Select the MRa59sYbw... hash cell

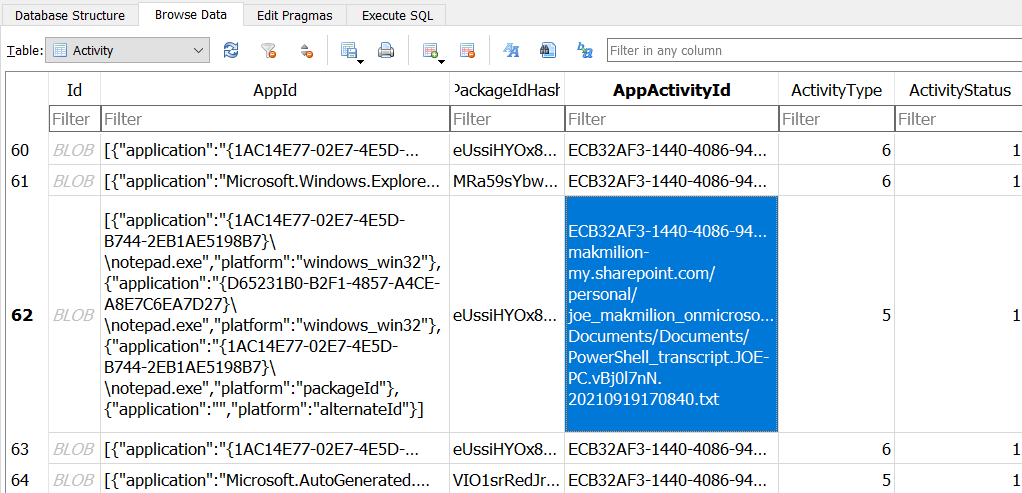click(x=507, y=181)
